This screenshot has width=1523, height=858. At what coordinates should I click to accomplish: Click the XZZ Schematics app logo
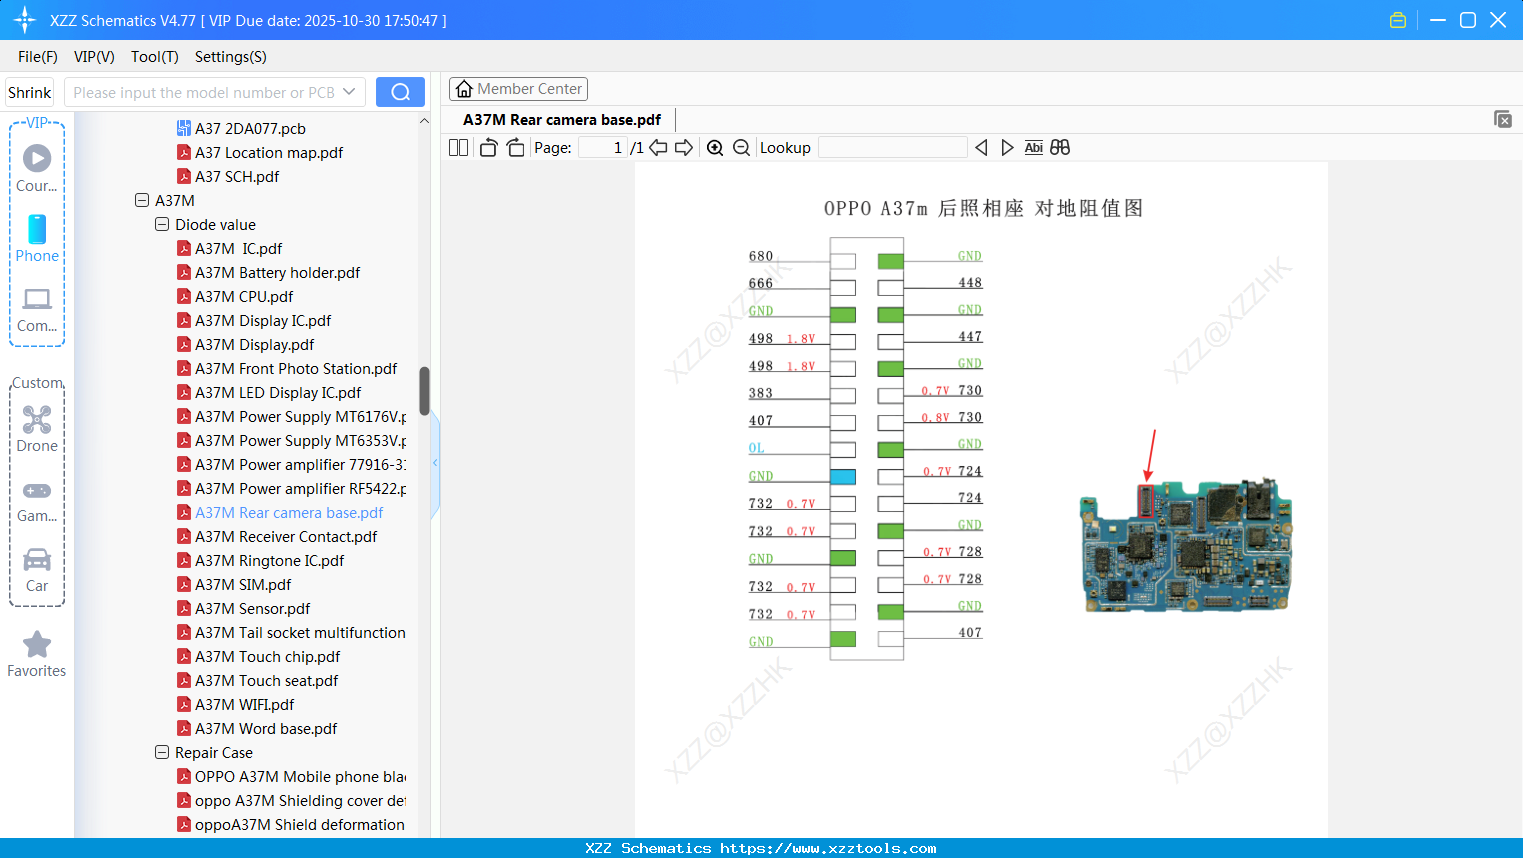[25, 20]
